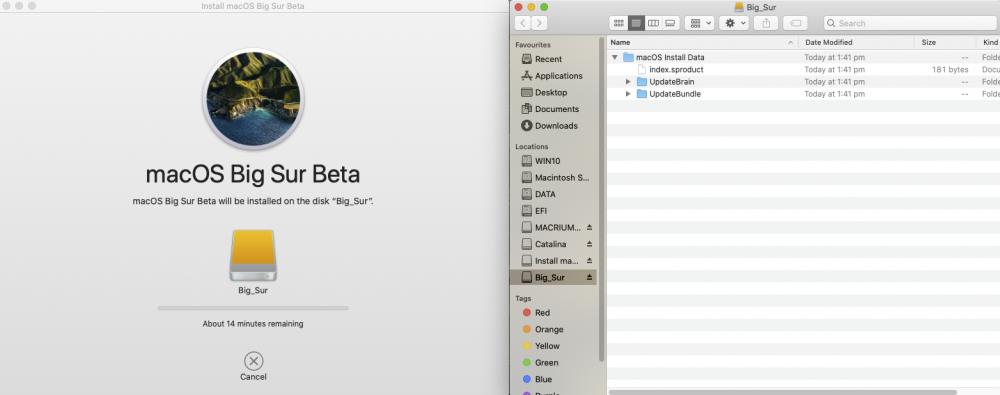This screenshot has height=395, width=1000.
Task: Eject the Install ma... volume
Action: pyautogui.click(x=589, y=260)
